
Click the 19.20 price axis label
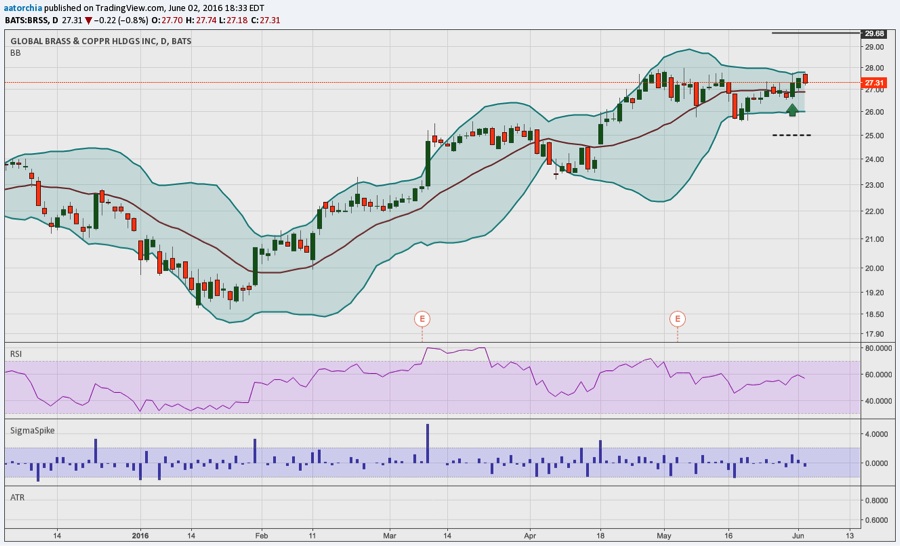click(x=874, y=293)
